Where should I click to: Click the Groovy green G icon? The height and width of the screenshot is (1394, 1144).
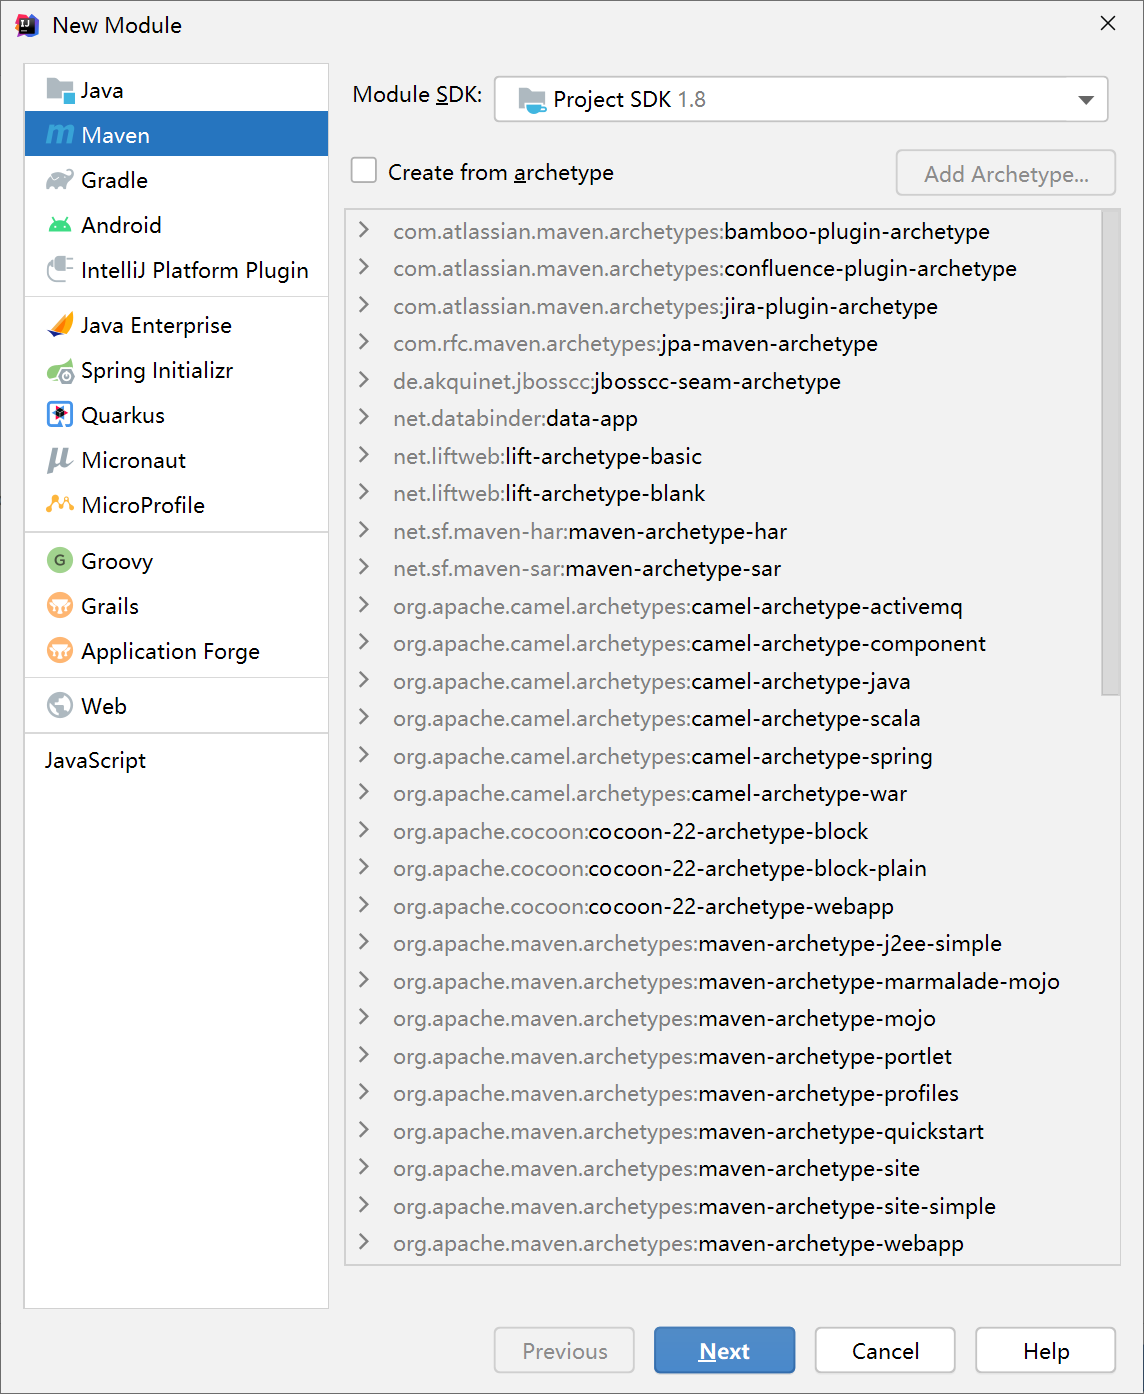[60, 561]
